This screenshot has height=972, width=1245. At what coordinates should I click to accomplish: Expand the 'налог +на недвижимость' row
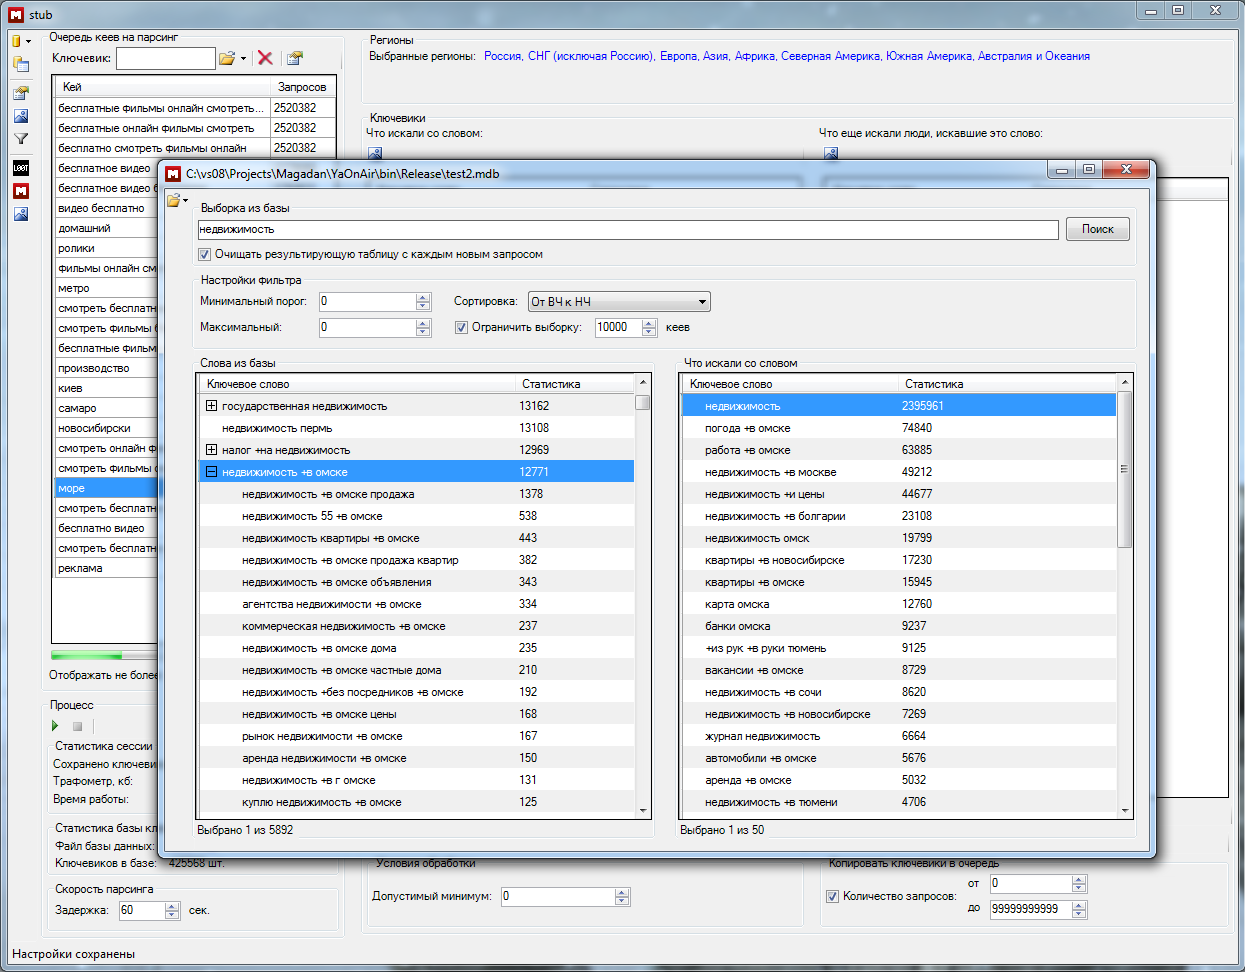pyautogui.click(x=211, y=450)
